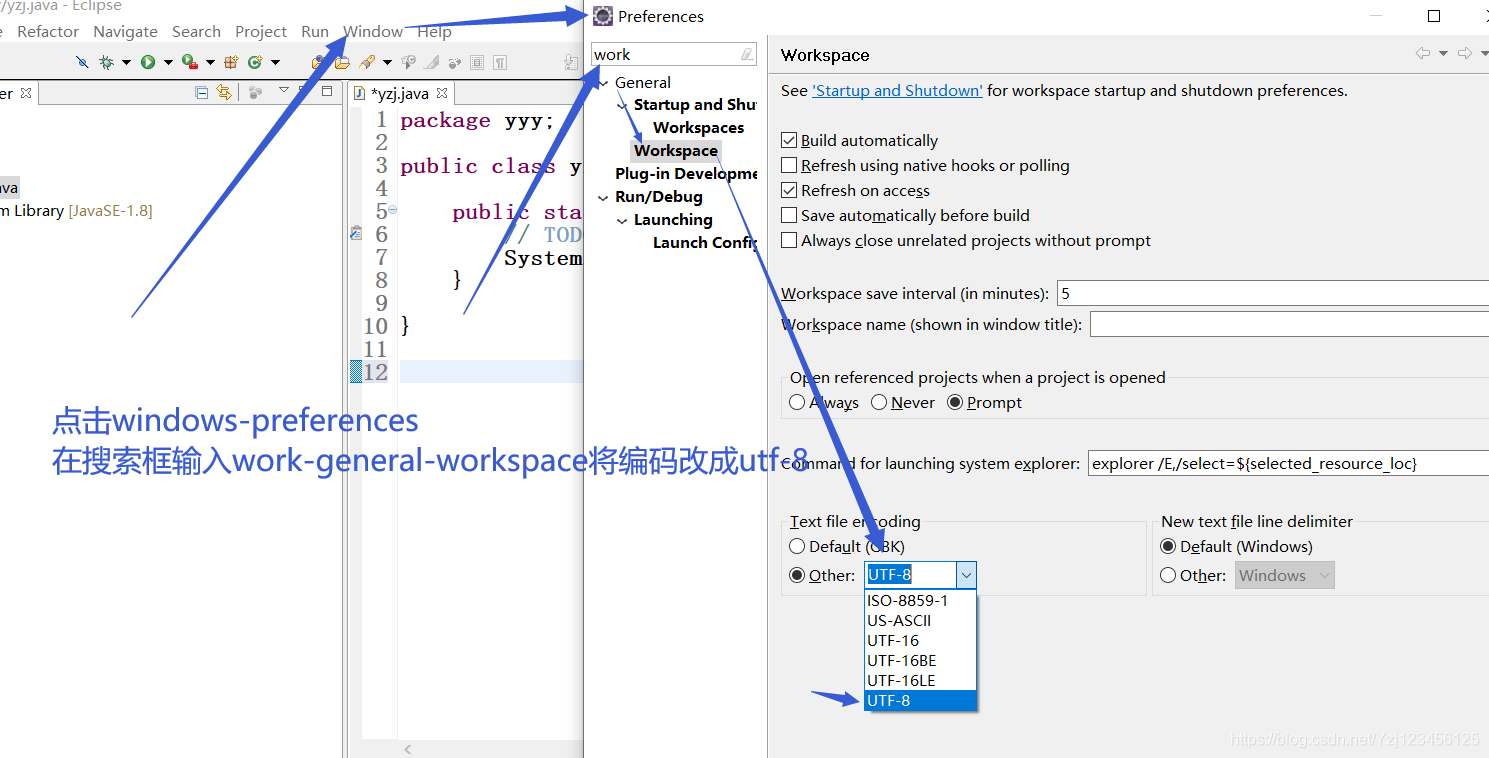
Task: Enable Always close unrelated projects without prompt
Action: pos(789,241)
